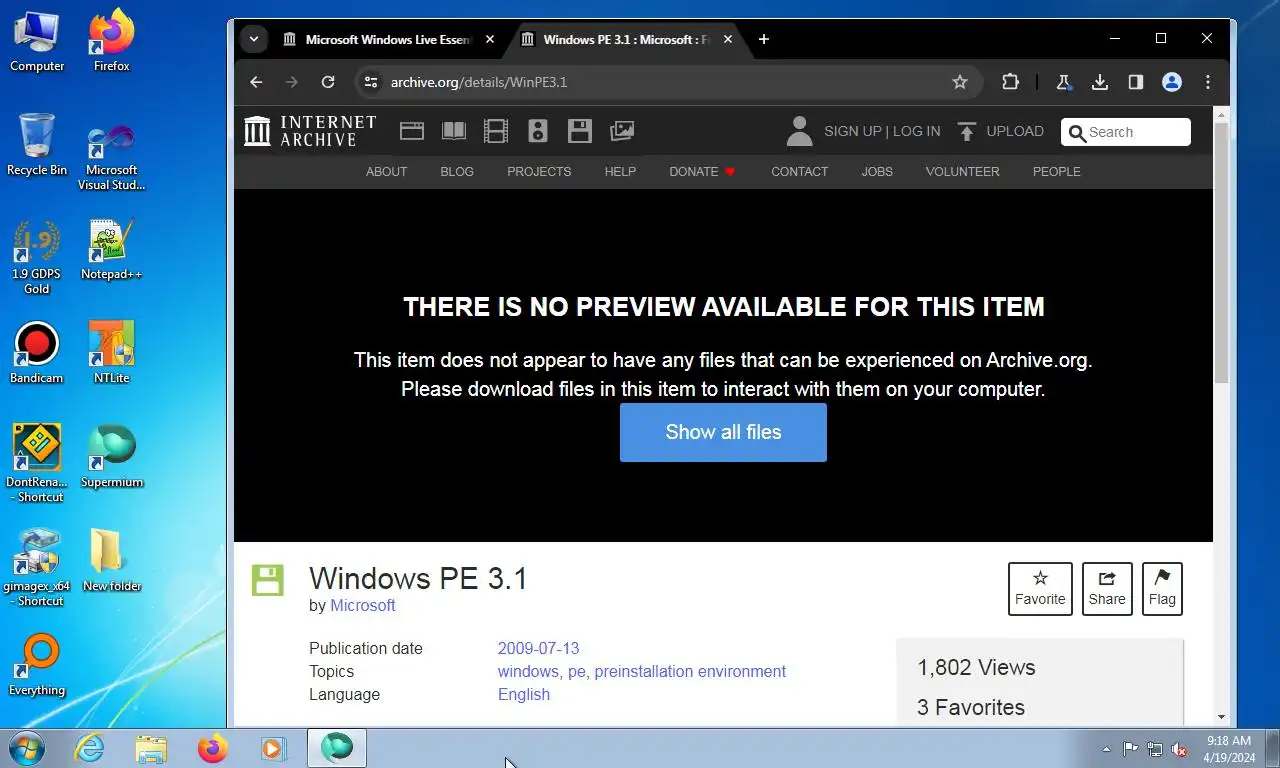Open the browser three-dot menu
Image resolution: width=1280 pixels, height=768 pixels.
coord(1208,82)
